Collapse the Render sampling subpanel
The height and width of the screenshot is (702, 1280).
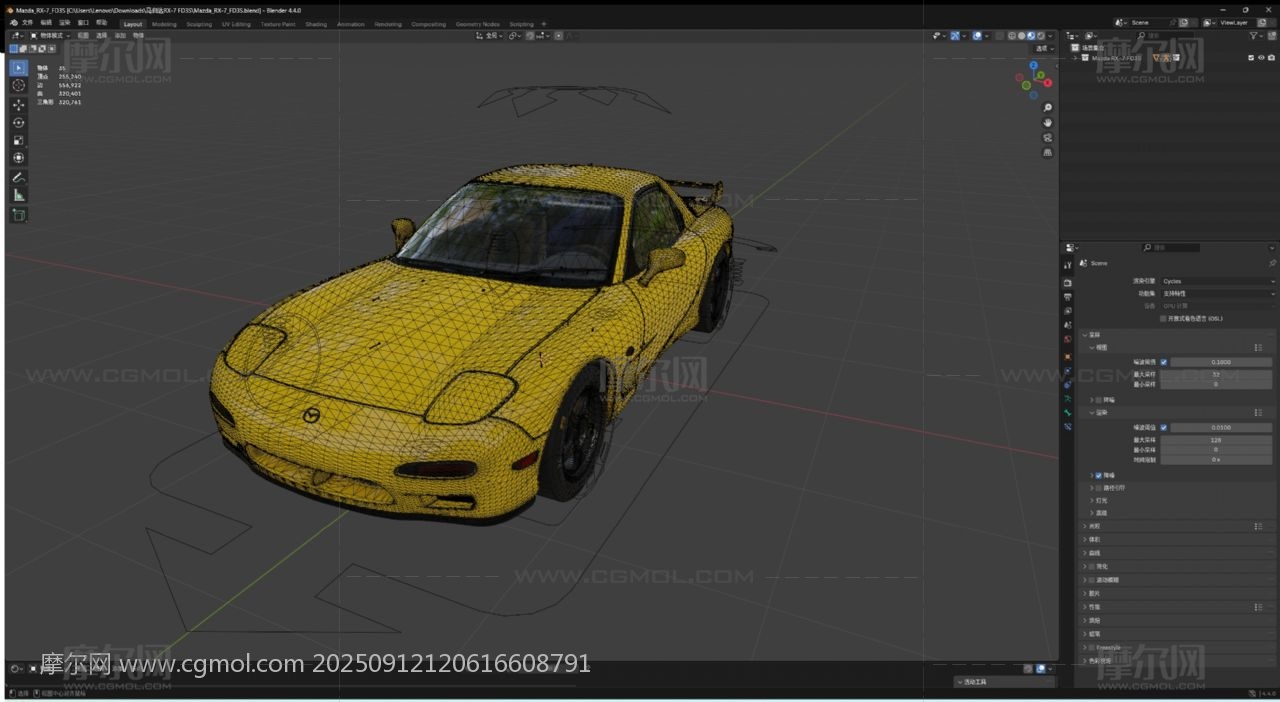1092,413
